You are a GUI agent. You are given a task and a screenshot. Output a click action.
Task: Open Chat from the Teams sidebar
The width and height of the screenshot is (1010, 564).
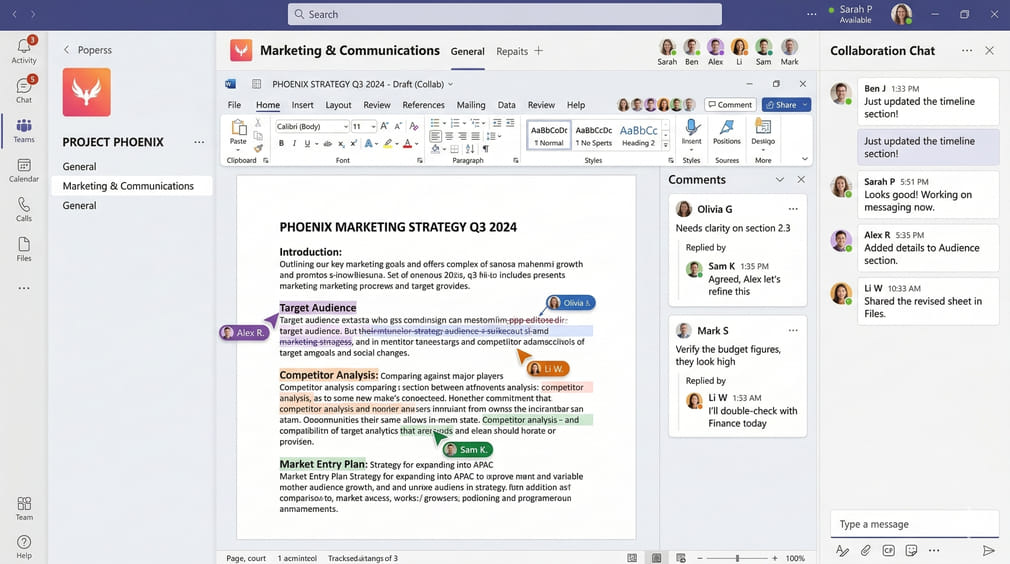point(24,89)
